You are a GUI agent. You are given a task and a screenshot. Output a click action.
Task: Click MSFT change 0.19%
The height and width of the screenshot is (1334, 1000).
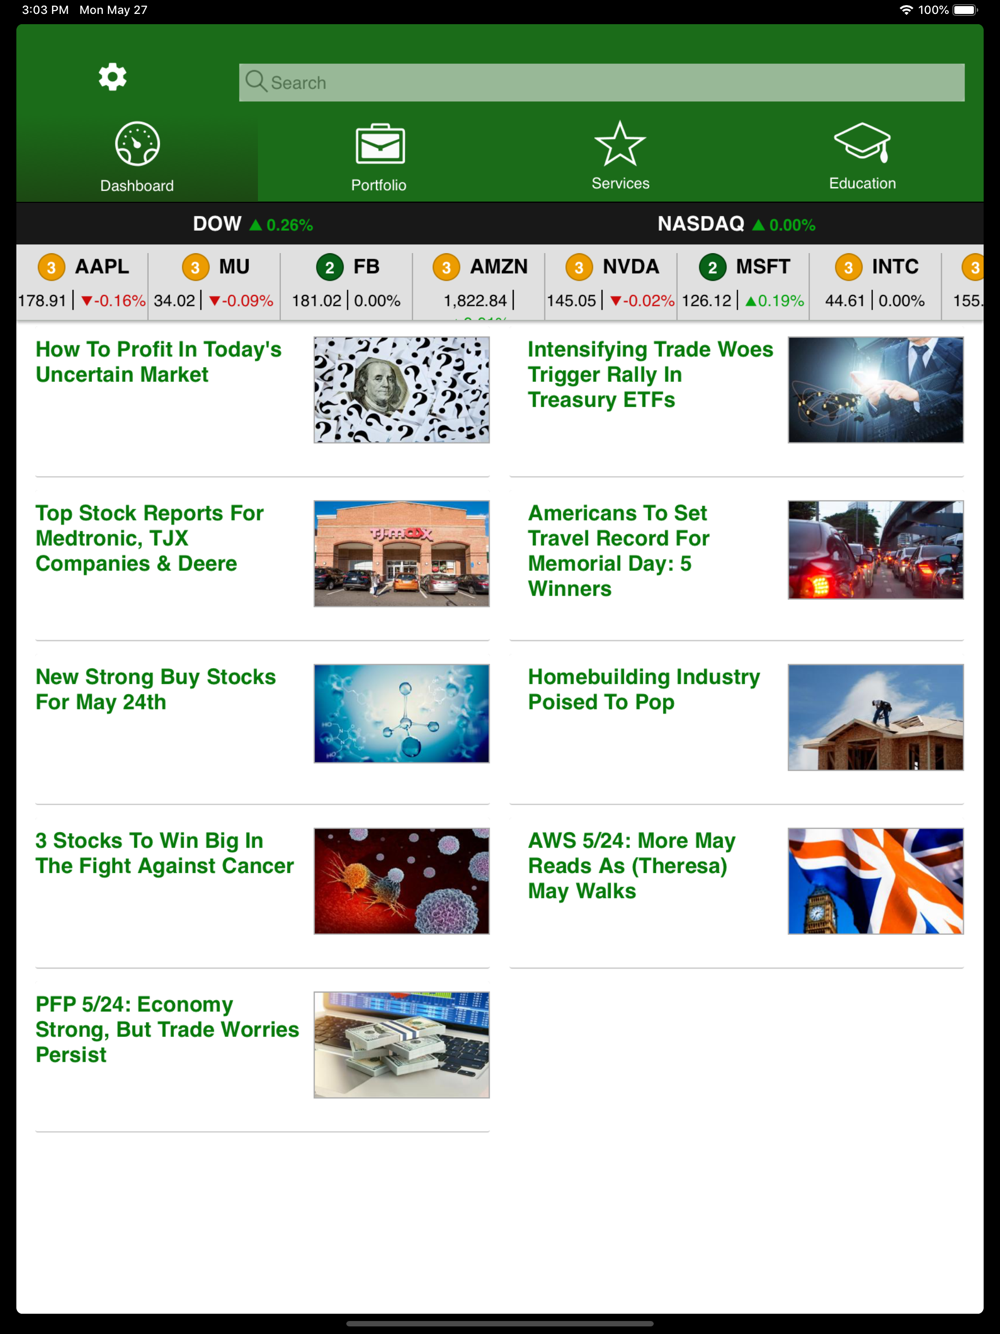774,301
